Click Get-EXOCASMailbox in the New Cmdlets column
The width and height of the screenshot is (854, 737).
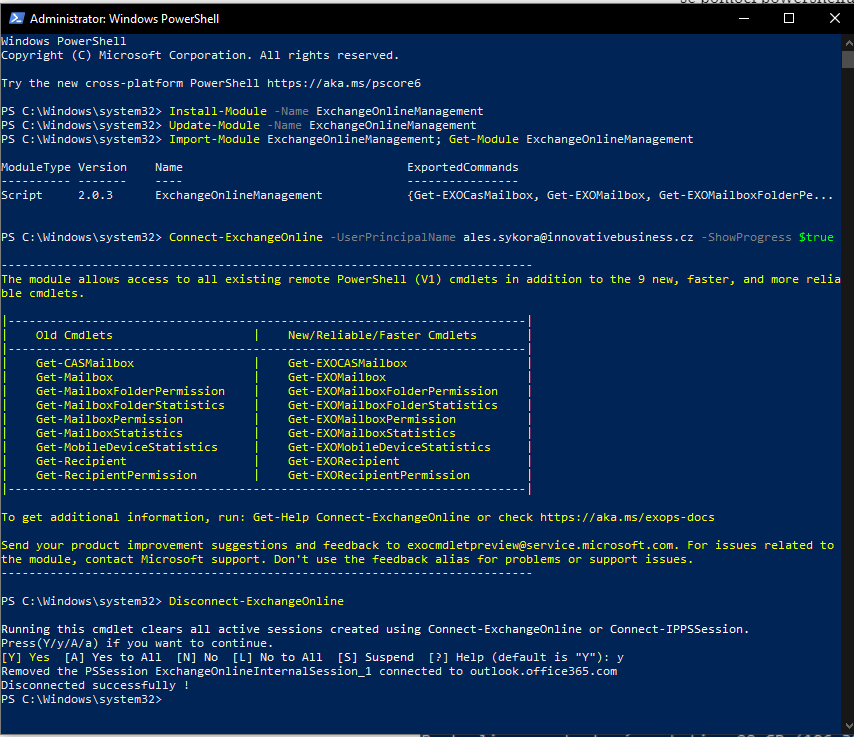pos(347,363)
